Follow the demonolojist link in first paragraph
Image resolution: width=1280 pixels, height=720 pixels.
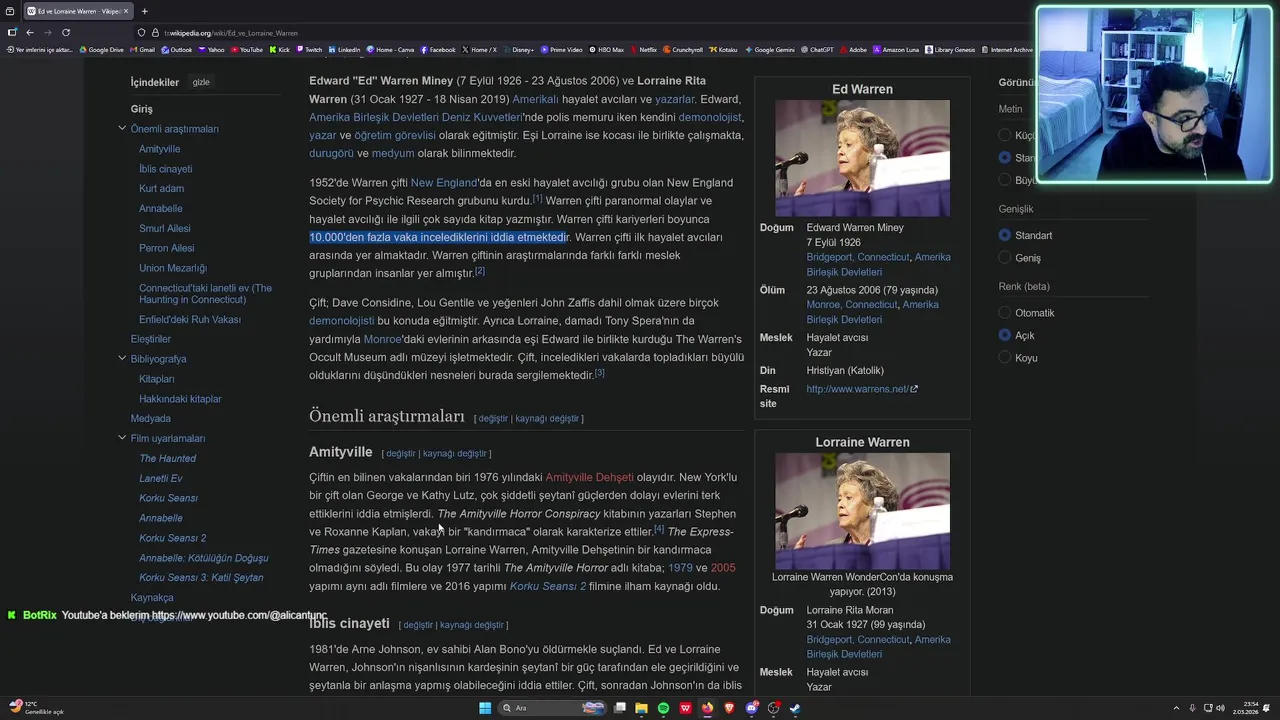click(x=710, y=117)
